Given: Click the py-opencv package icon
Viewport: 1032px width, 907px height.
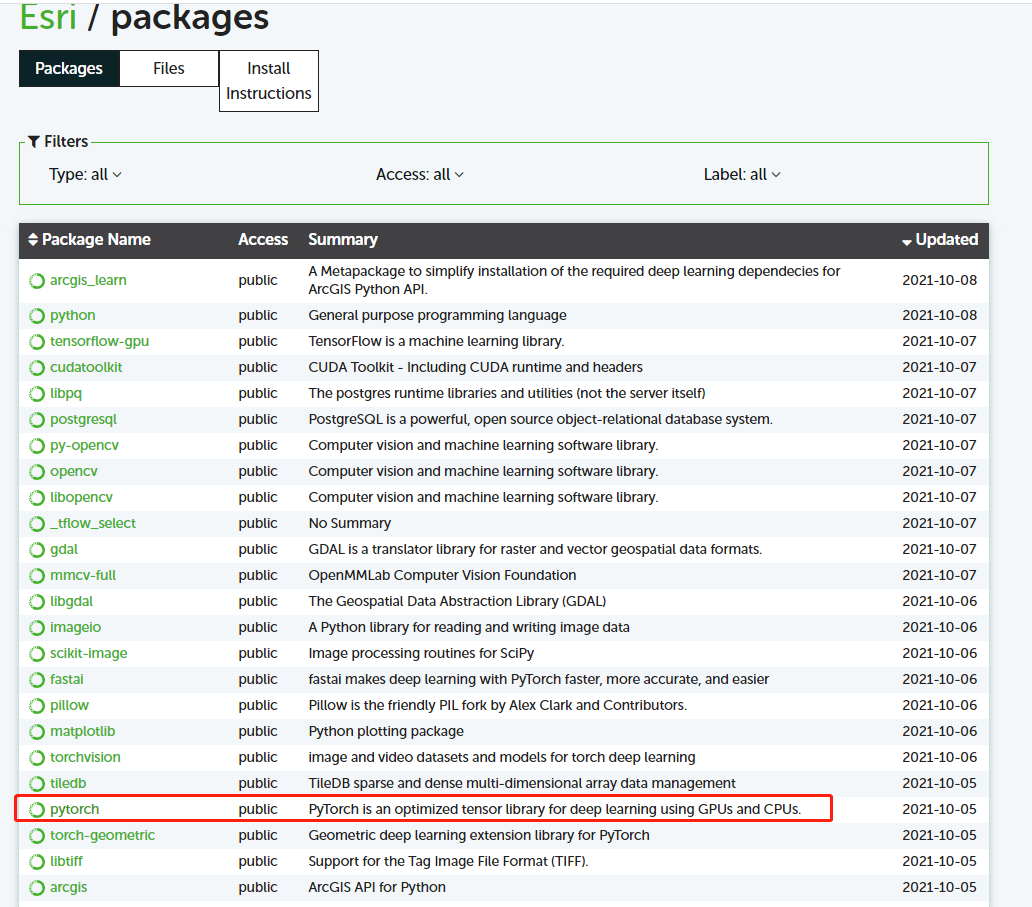Looking at the screenshot, I should (37, 446).
